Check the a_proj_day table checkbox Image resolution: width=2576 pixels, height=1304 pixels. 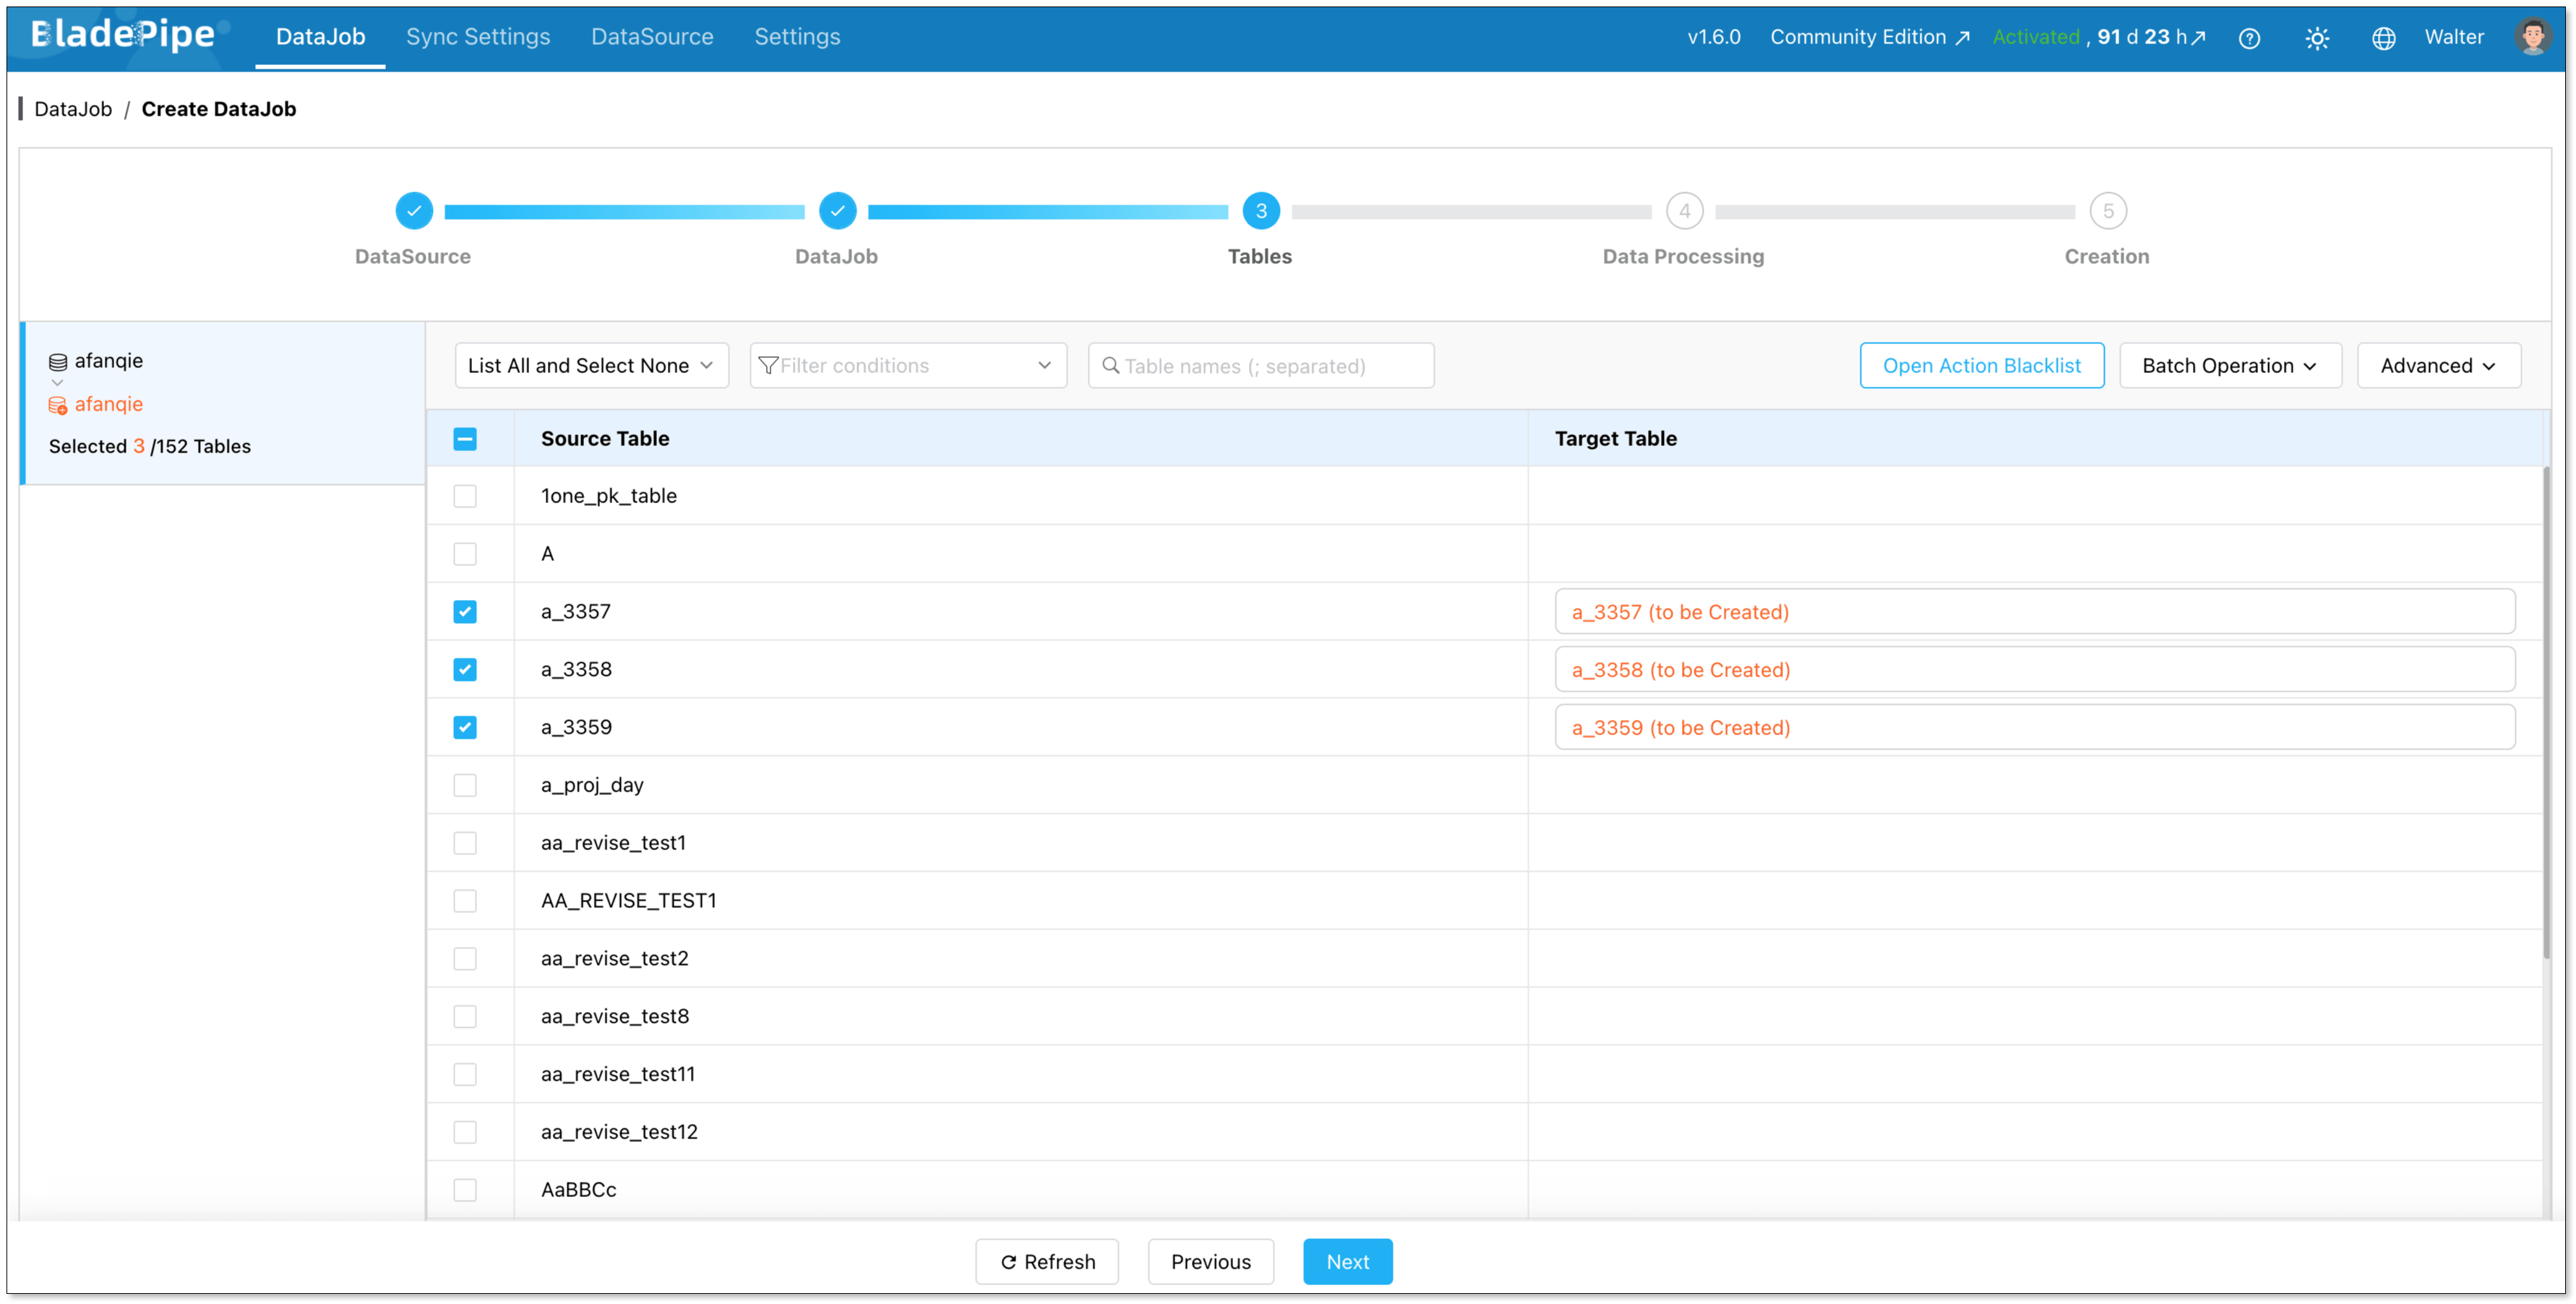pyautogui.click(x=465, y=786)
